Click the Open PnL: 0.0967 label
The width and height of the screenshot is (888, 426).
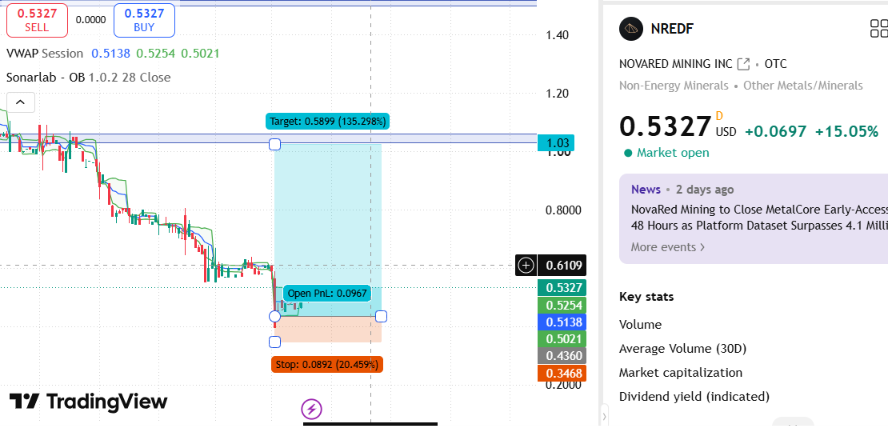[x=327, y=293]
